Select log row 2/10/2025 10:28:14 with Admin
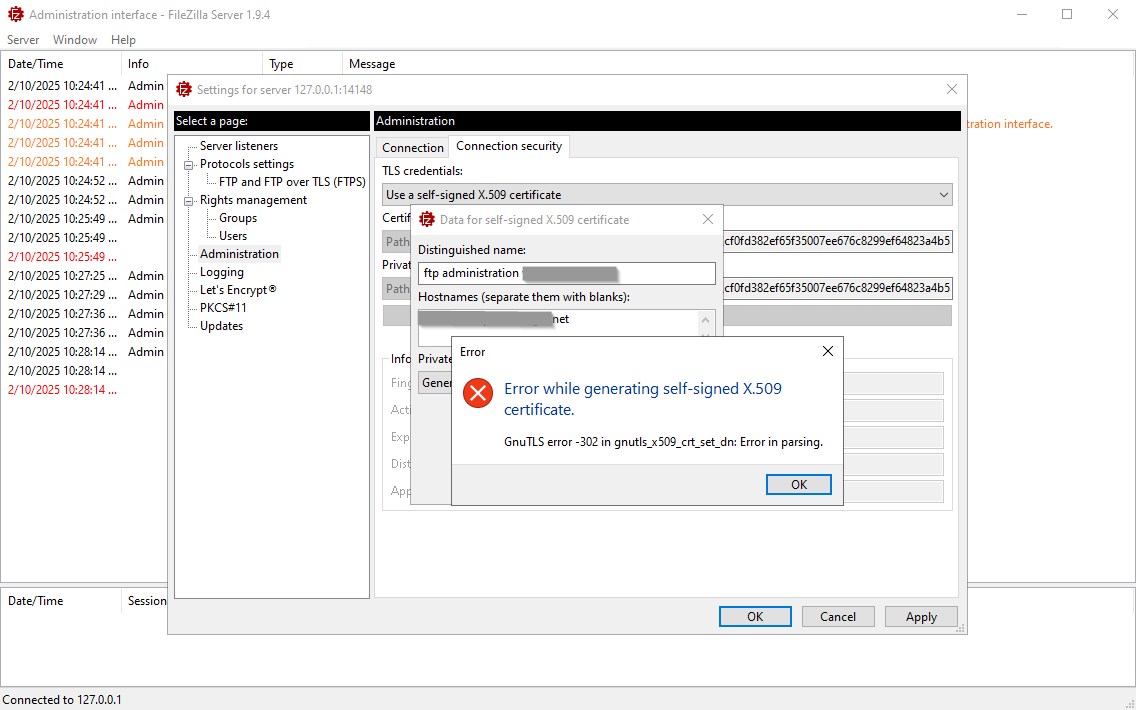Viewport: 1136px width, 710px height. [x=85, y=351]
